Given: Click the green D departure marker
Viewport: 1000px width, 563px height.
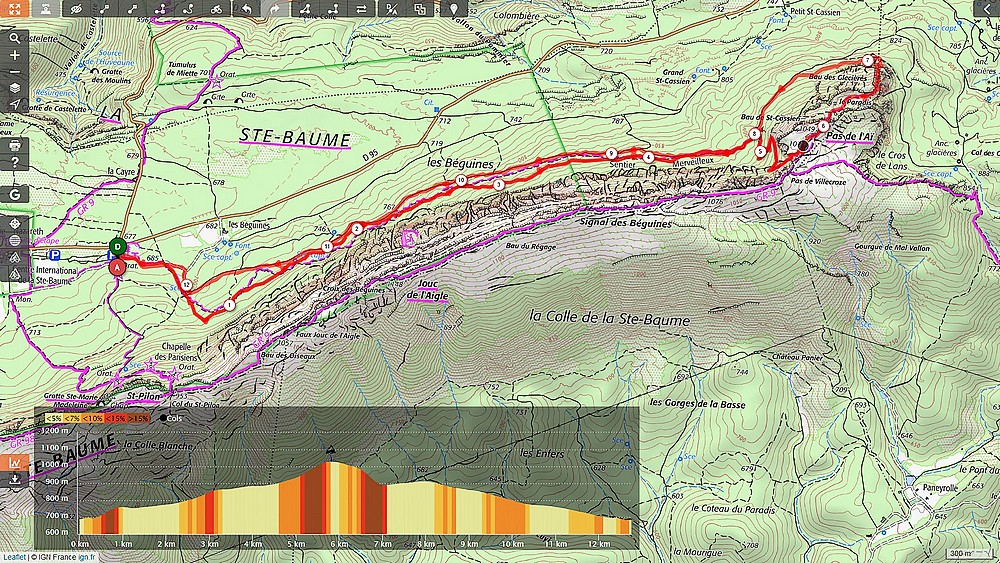Looking at the screenshot, I should 117,246.
